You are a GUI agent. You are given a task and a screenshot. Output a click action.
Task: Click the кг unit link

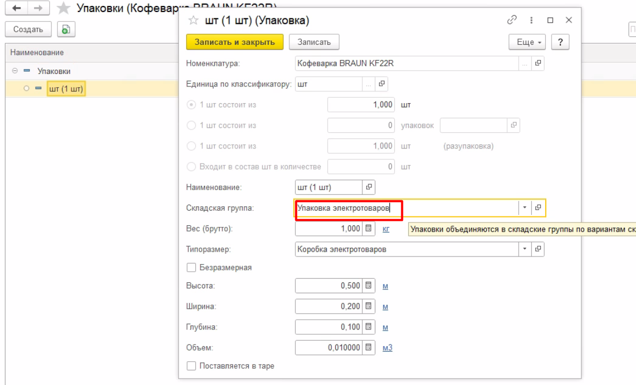click(x=386, y=229)
